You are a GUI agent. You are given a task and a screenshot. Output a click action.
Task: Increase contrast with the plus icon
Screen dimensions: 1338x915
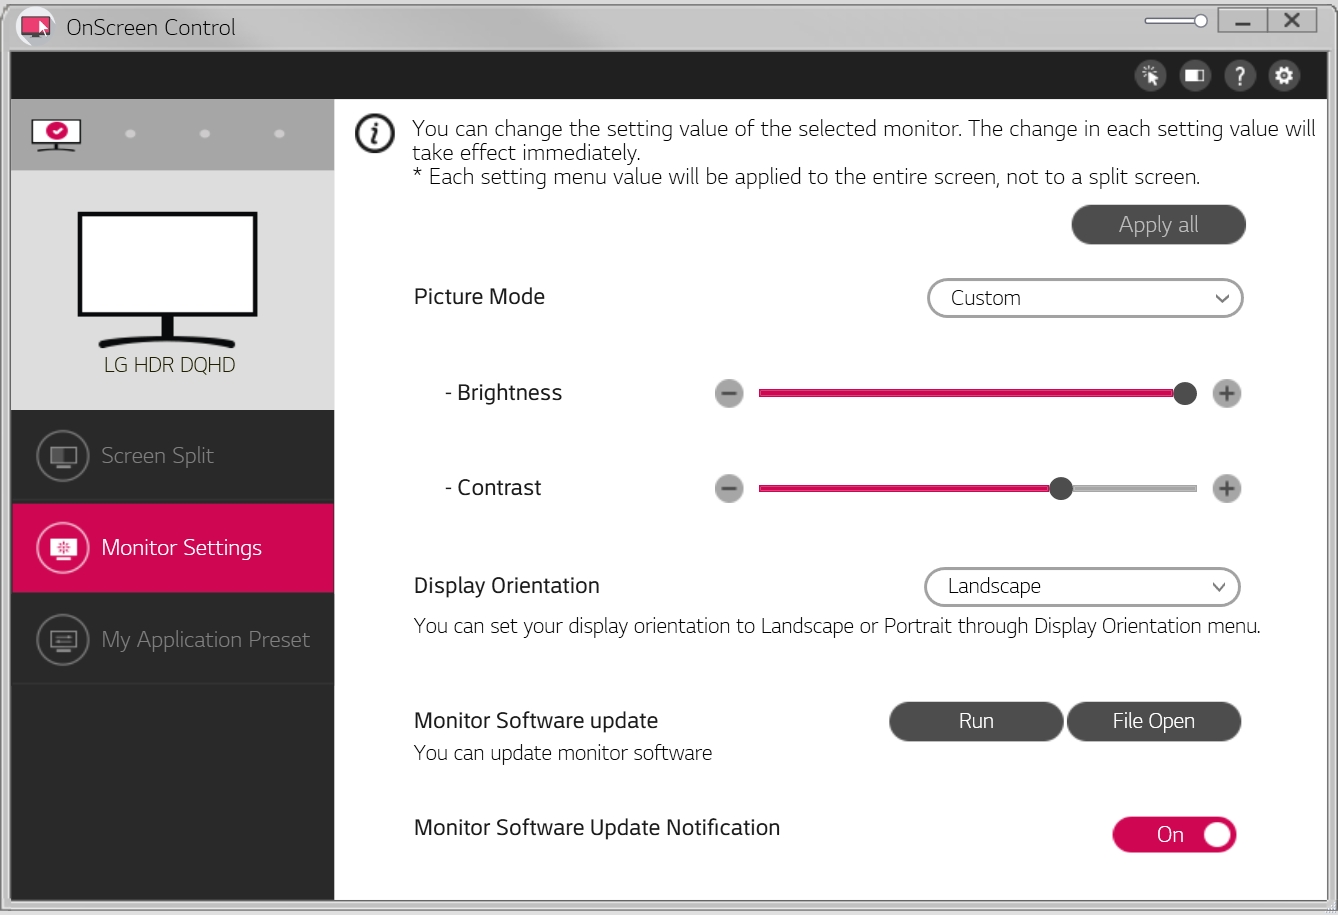click(x=1227, y=489)
